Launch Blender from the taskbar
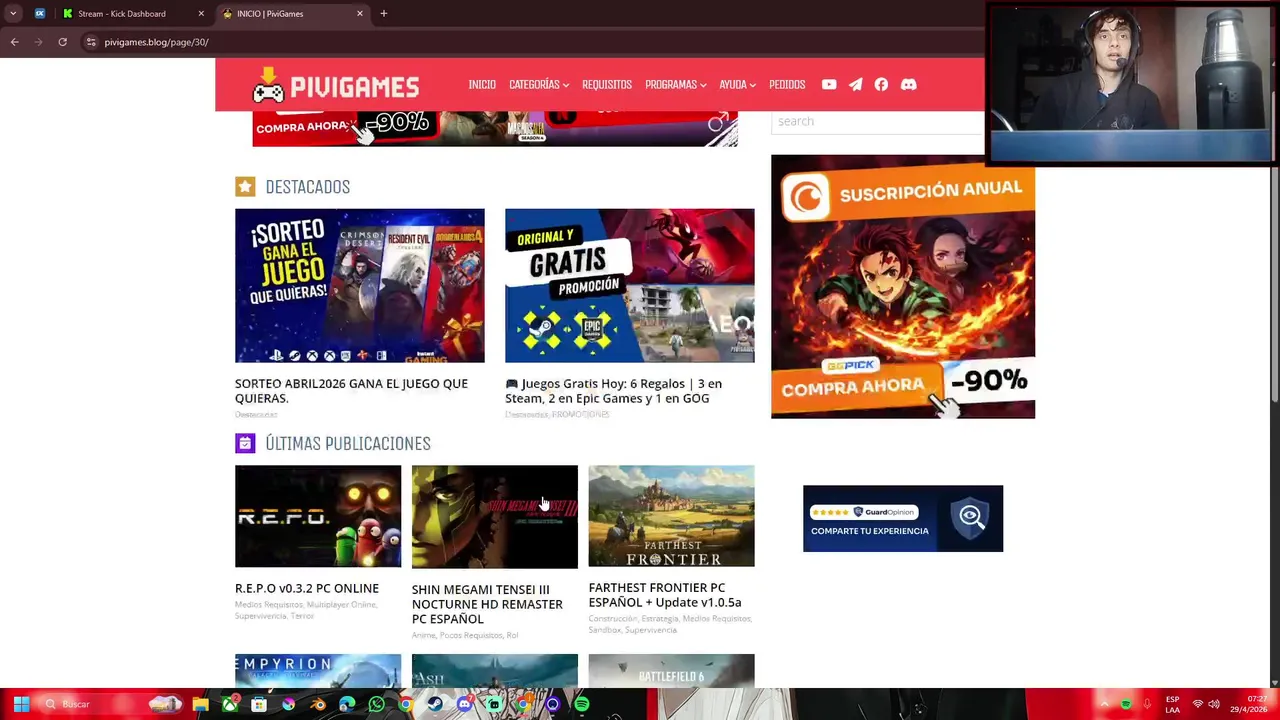 click(318, 704)
